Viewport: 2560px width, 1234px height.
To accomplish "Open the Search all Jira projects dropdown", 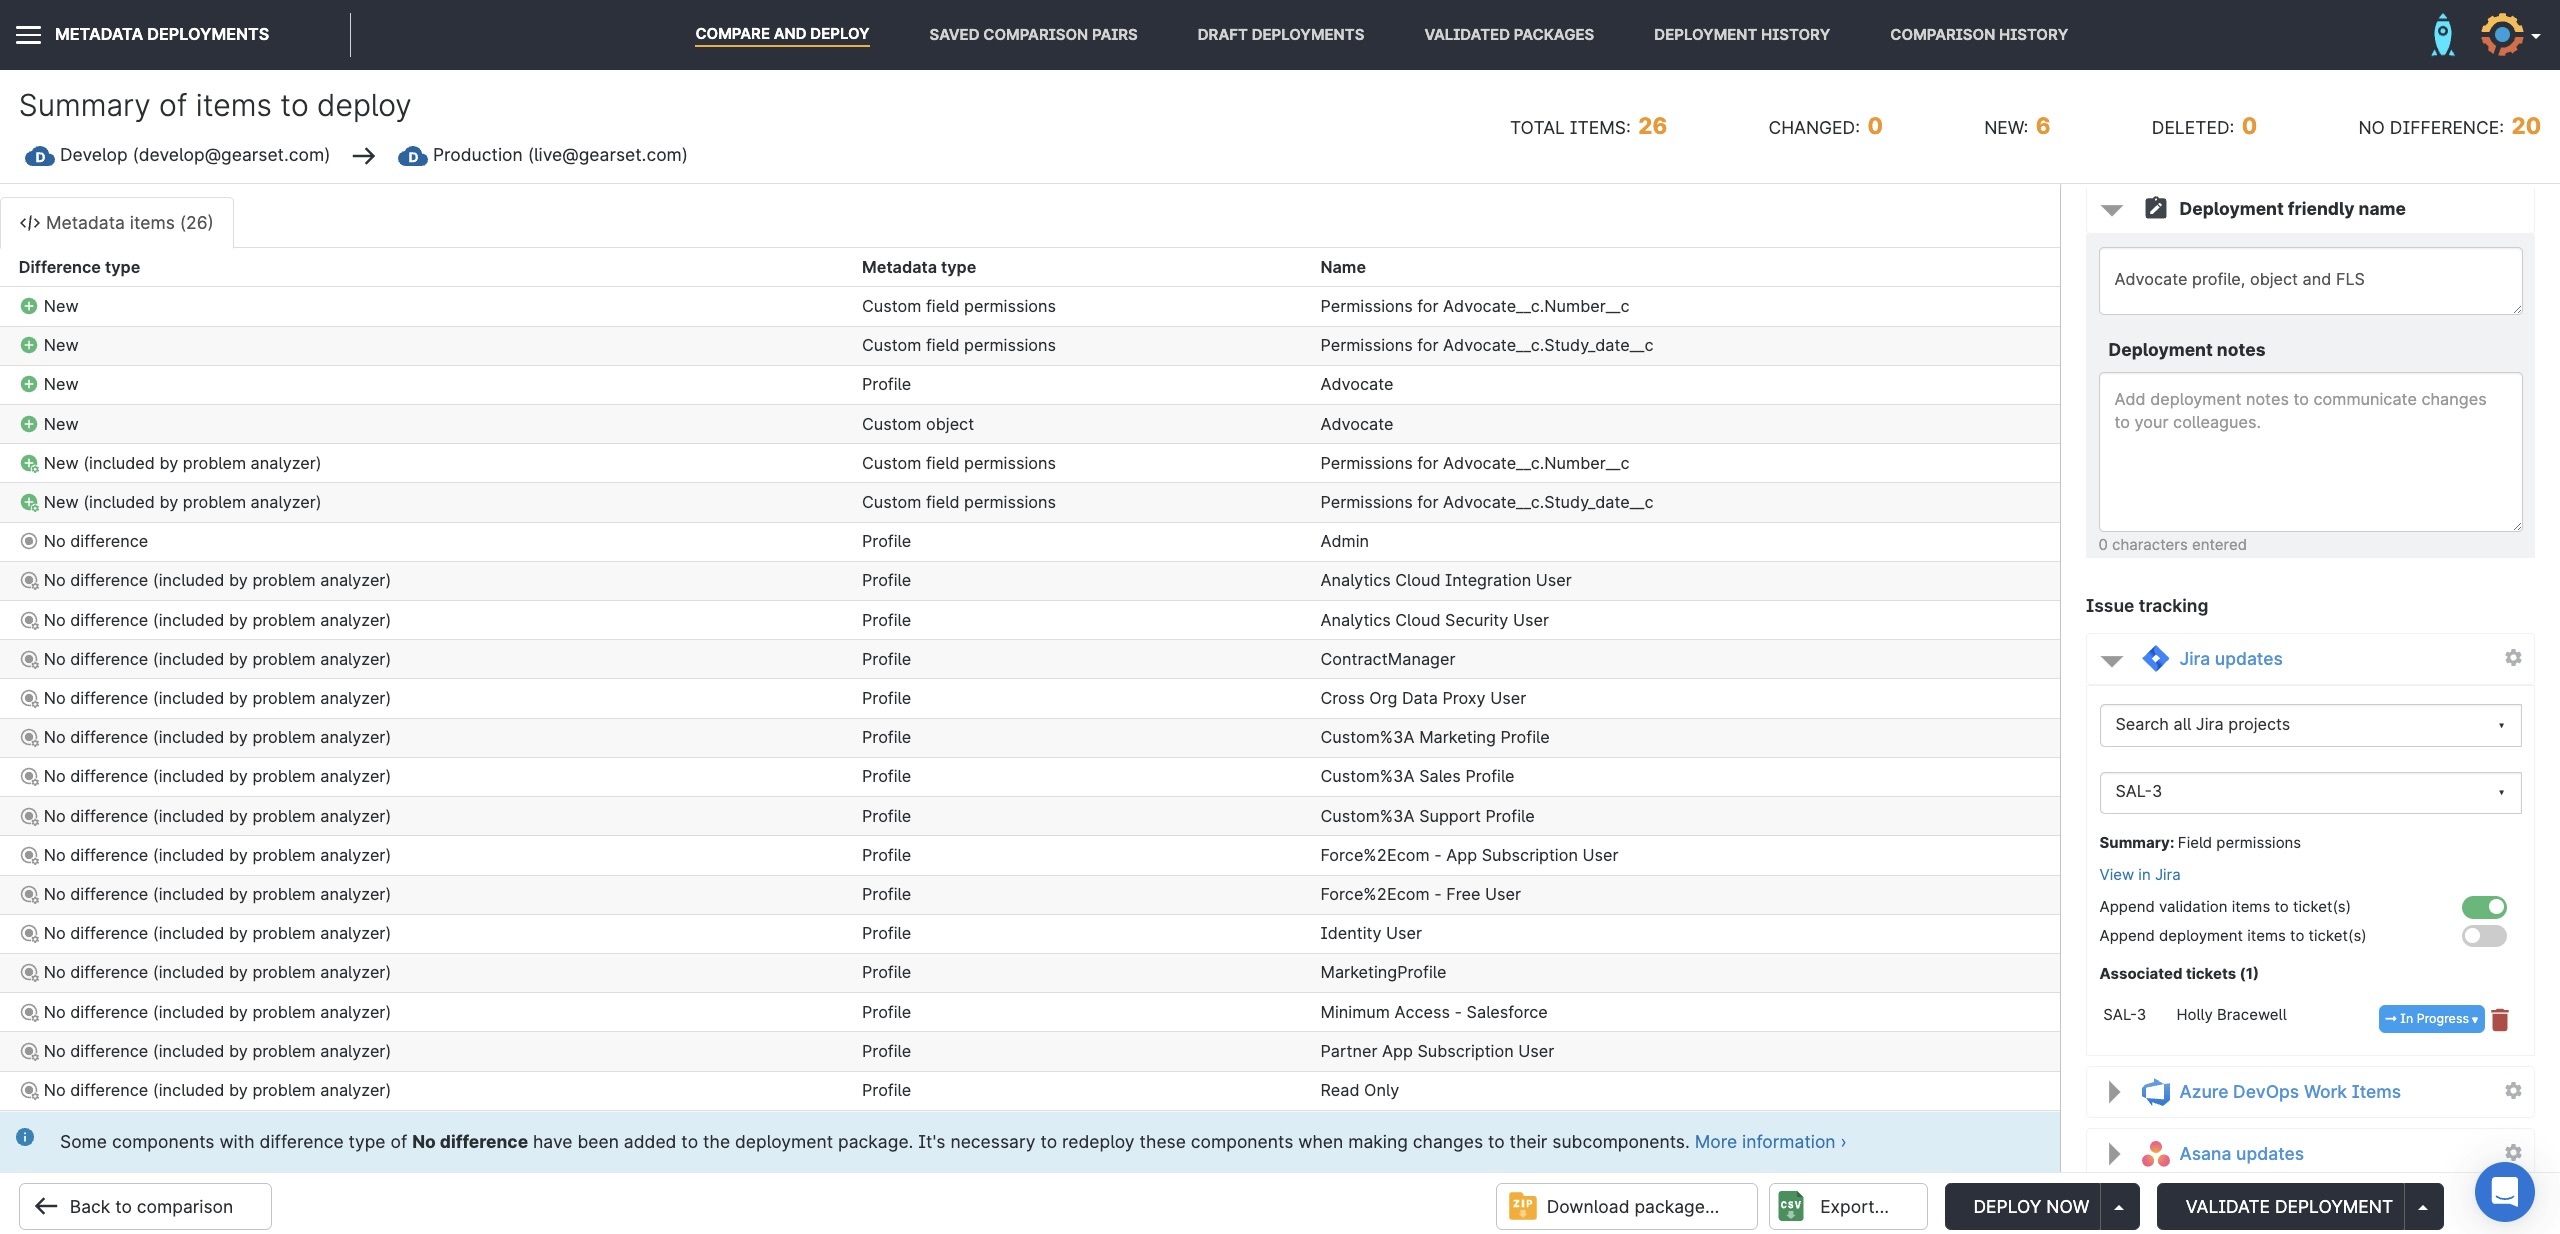I will (2310, 725).
